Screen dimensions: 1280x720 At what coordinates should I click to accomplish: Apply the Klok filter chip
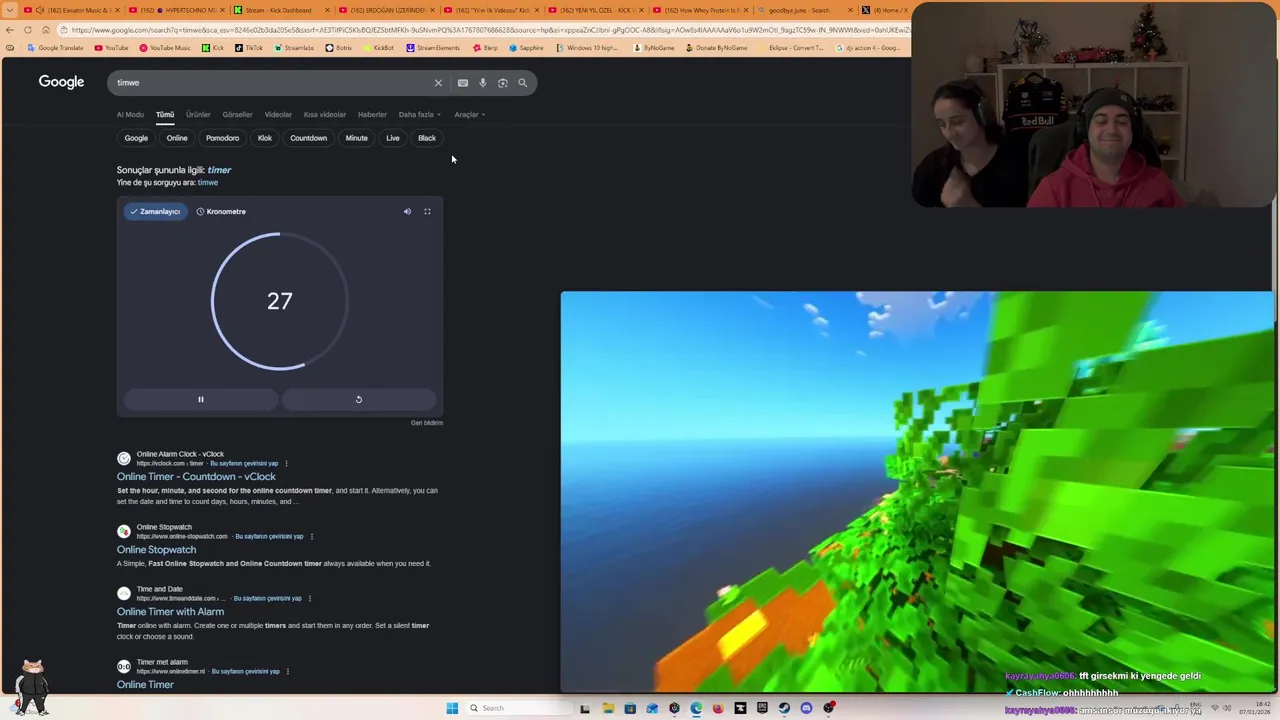tap(265, 138)
